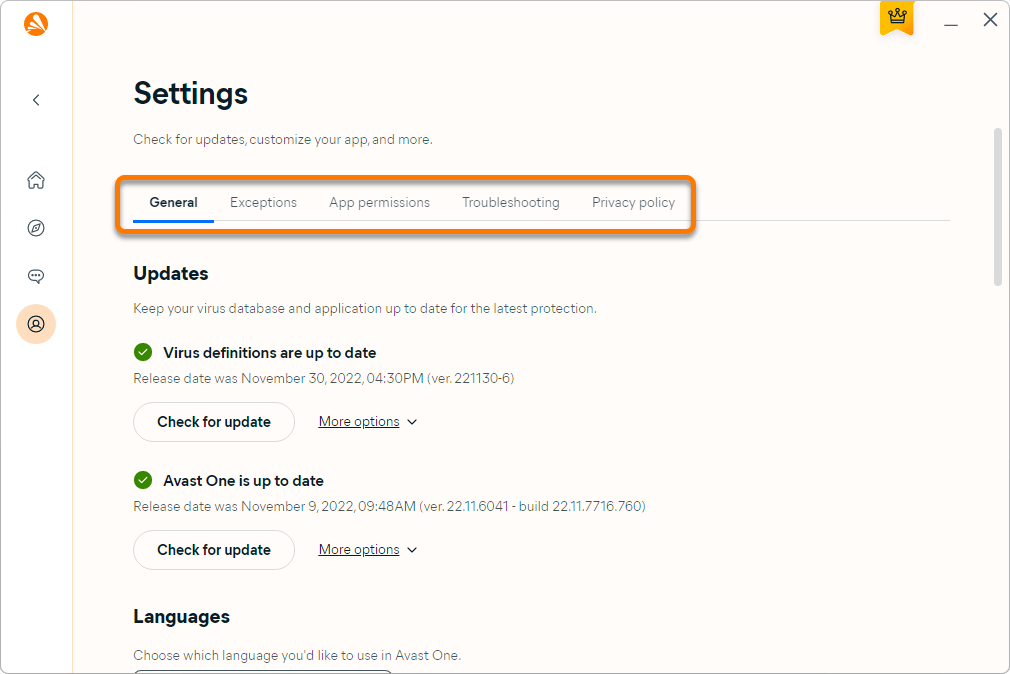Viewport: 1010px width, 674px height.
Task: Check for Avast One application update
Action: point(213,550)
